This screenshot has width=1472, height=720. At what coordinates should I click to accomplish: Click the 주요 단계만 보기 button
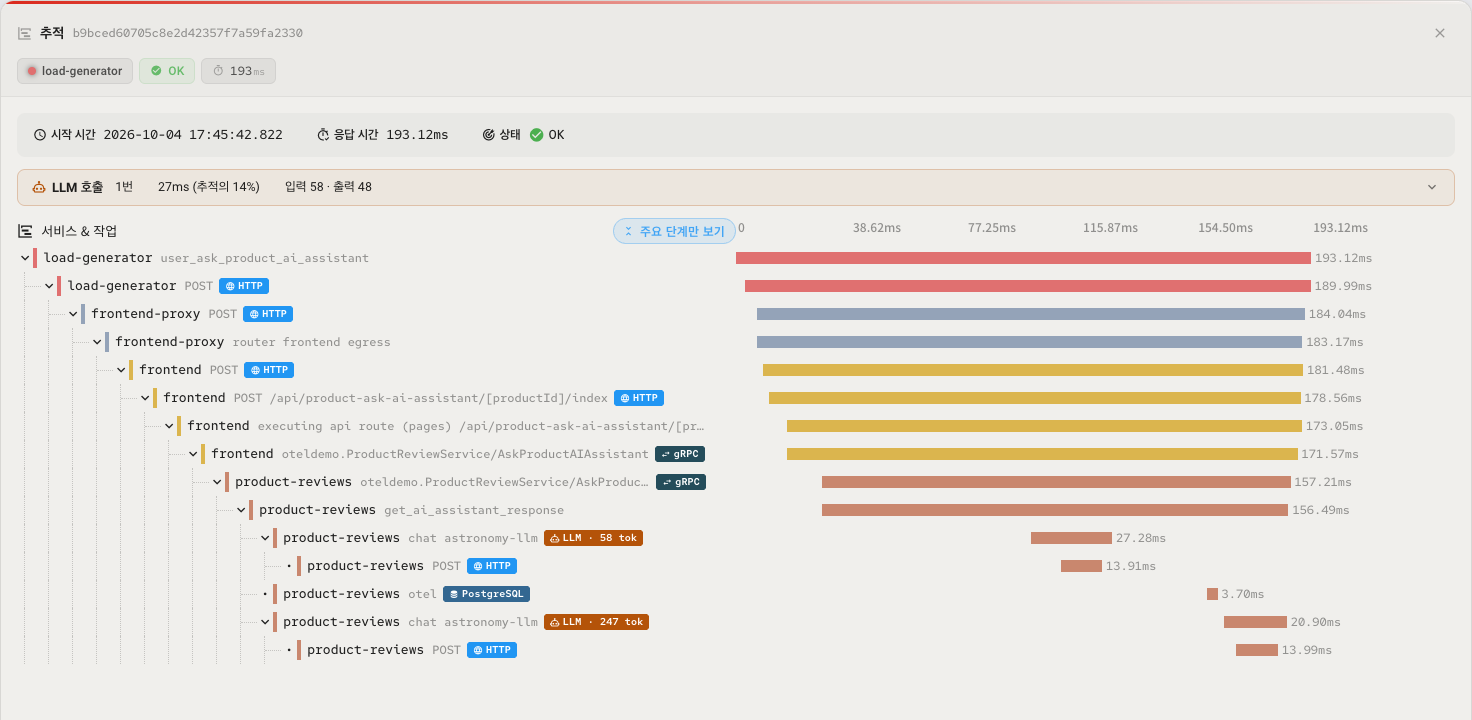(675, 231)
